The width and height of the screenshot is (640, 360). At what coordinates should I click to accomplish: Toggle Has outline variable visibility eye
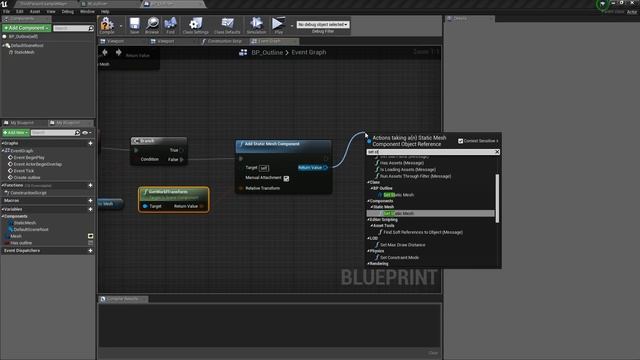tap(90, 243)
